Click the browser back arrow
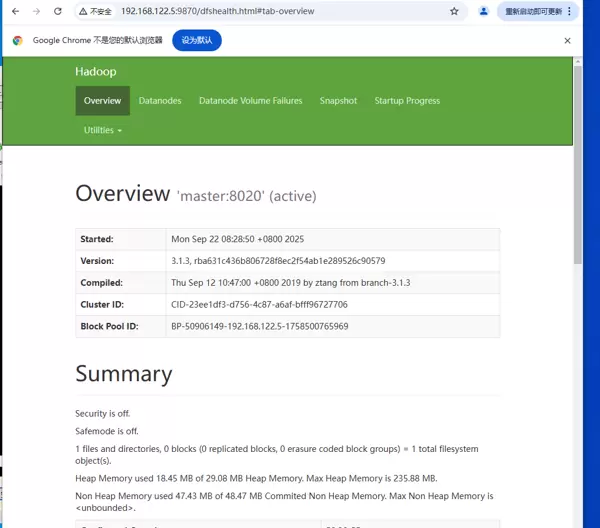Image resolution: width=600 pixels, height=528 pixels. (x=14, y=11)
